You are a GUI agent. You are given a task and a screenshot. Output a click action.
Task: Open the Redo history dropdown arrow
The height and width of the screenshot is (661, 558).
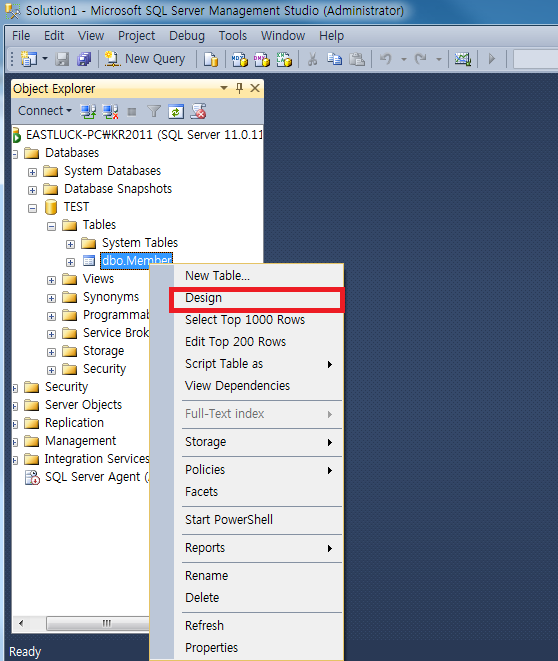point(438,59)
